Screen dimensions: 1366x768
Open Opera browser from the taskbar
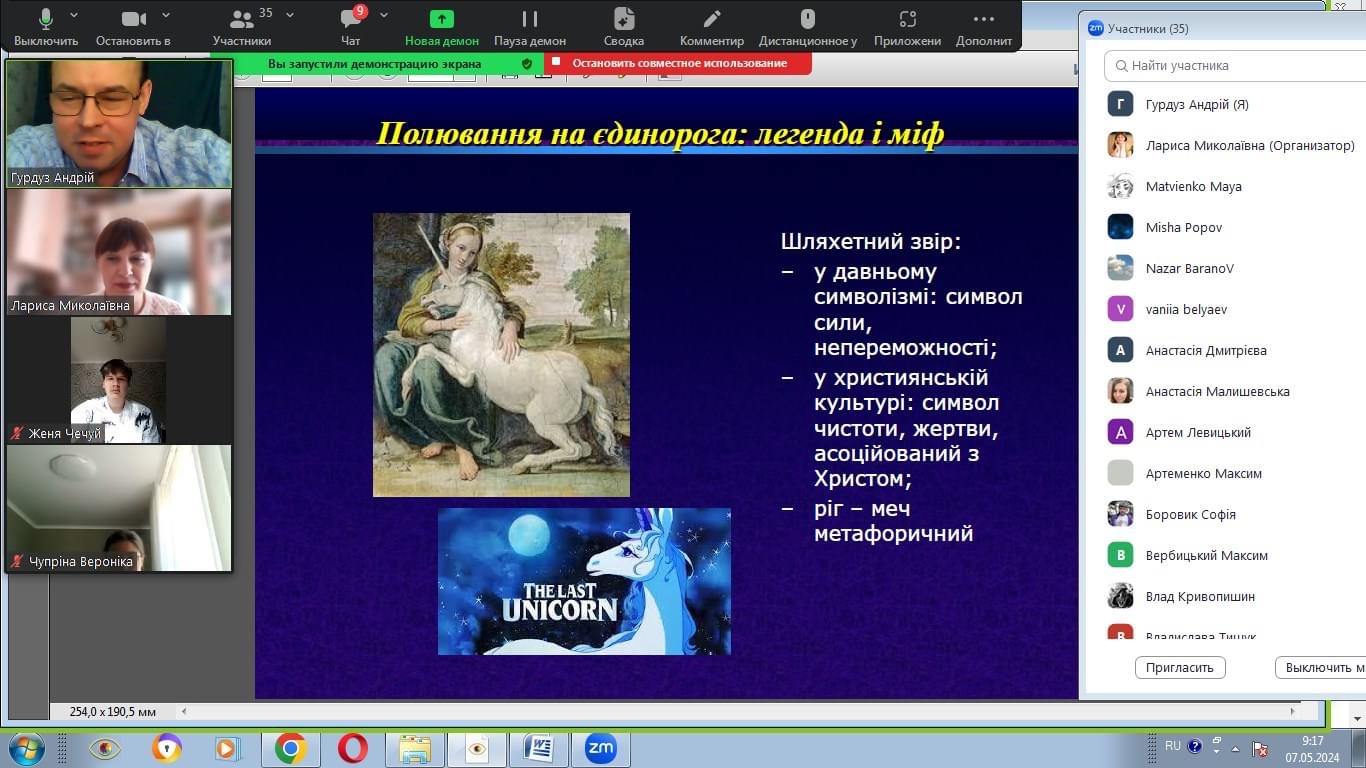[x=352, y=748]
